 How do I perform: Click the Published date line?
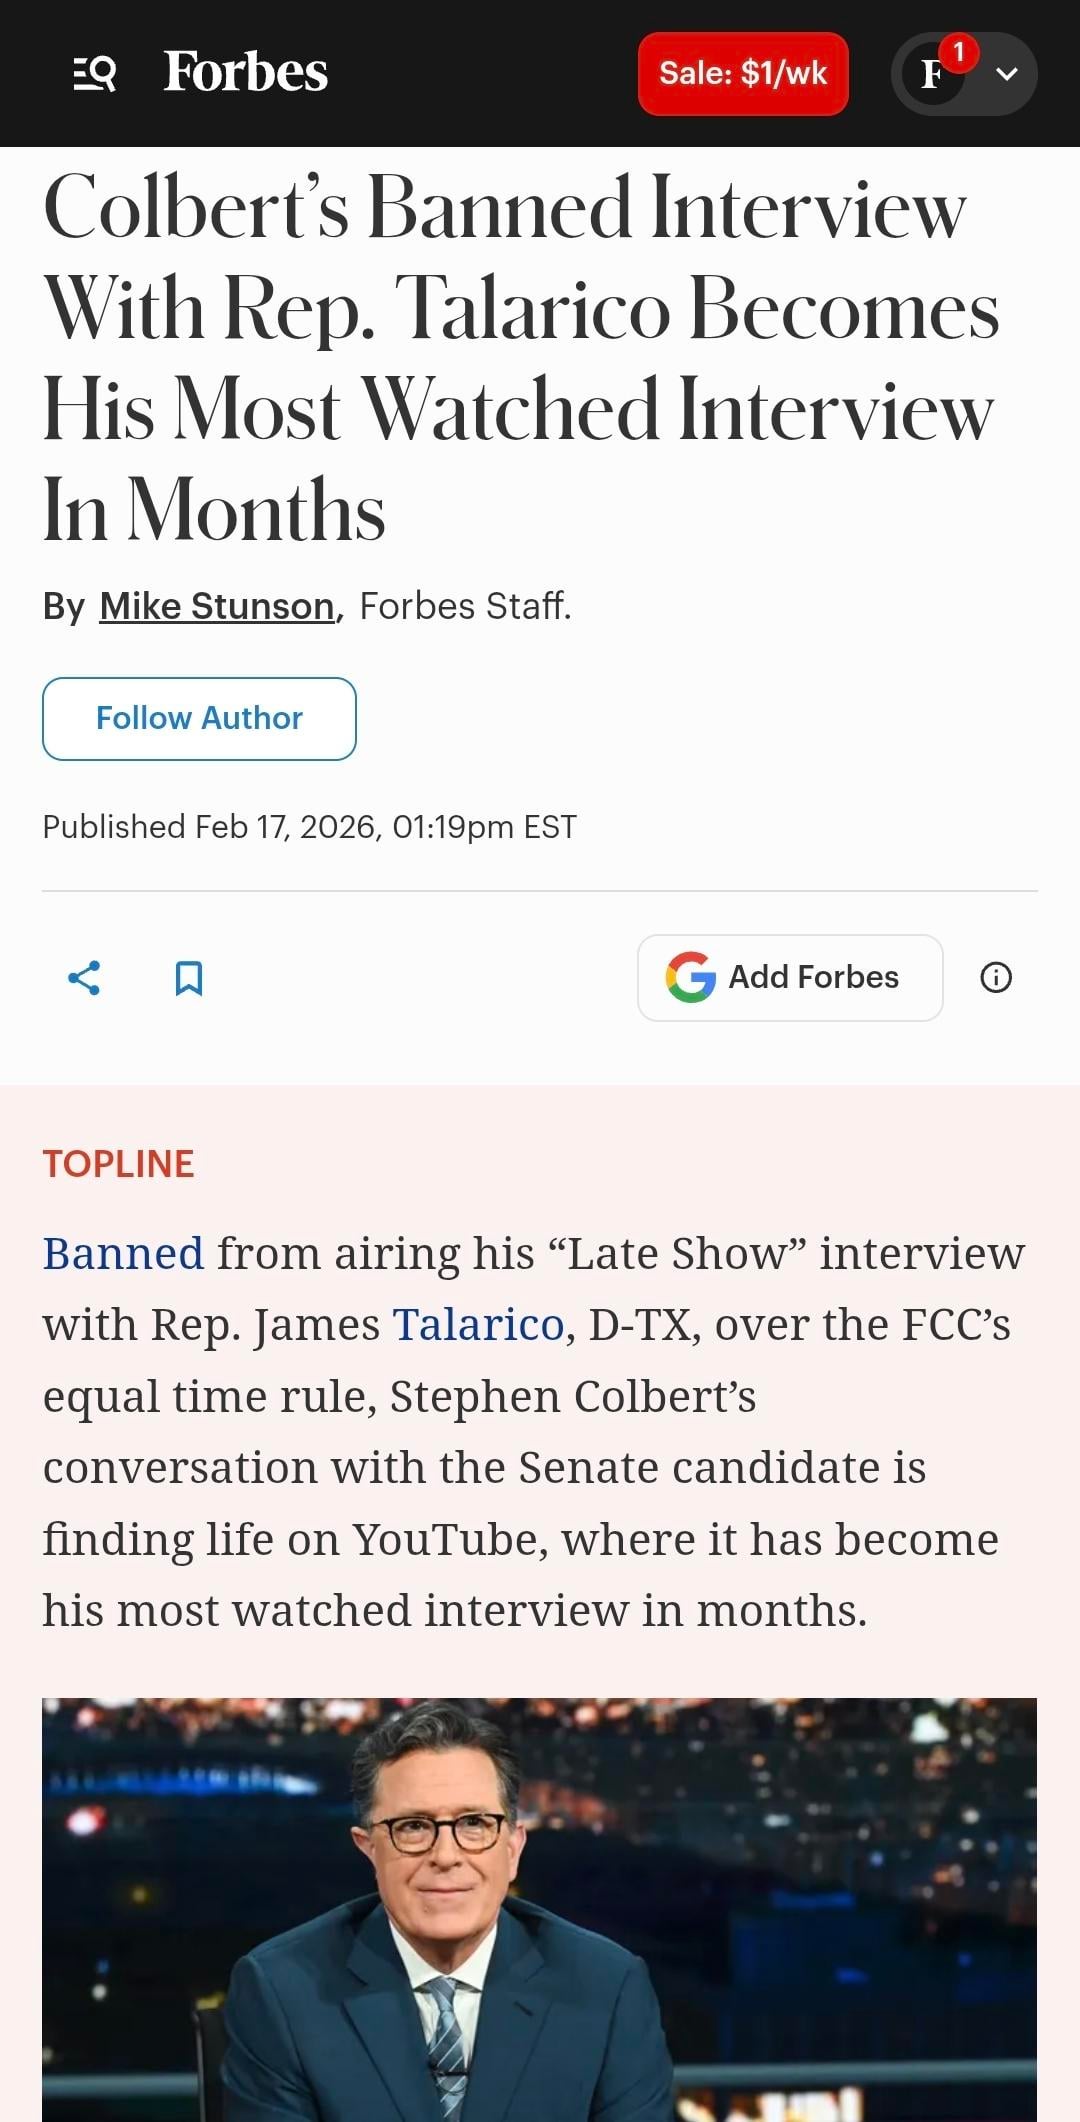point(309,827)
